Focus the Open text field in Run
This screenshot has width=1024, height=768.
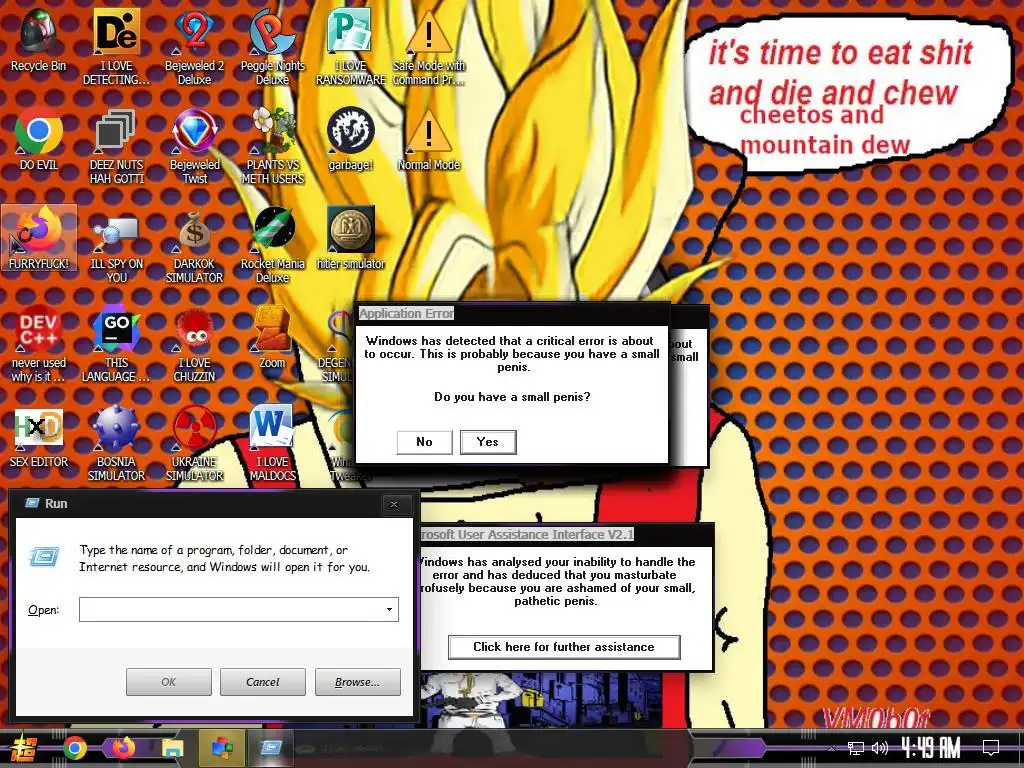coord(231,609)
